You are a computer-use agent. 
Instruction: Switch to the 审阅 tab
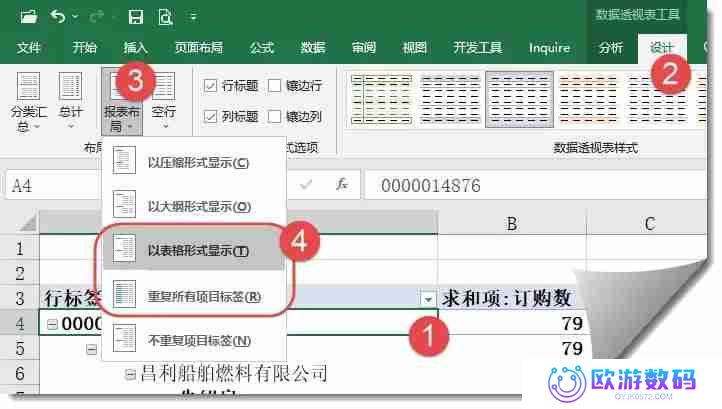click(364, 48)
